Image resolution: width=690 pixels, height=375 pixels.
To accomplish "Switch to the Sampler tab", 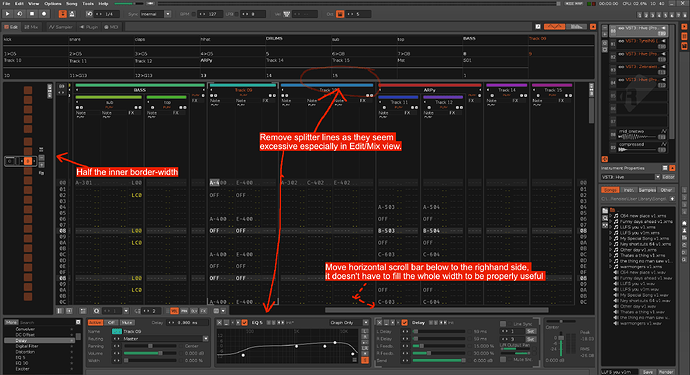I will 61,27.
